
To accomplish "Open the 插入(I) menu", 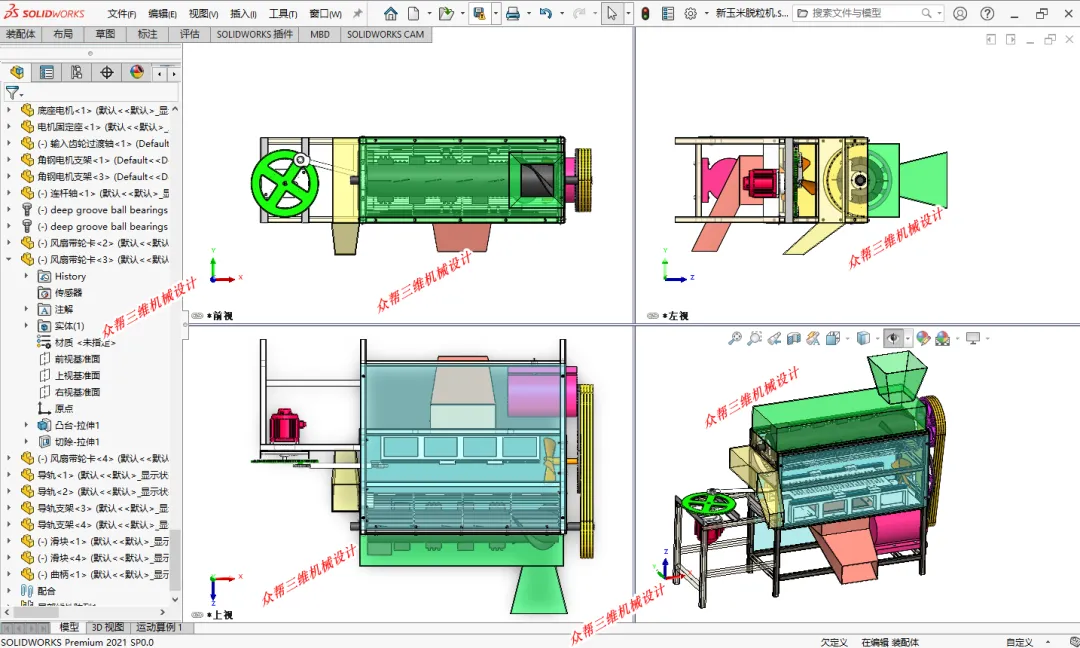I will coord(243,14).
